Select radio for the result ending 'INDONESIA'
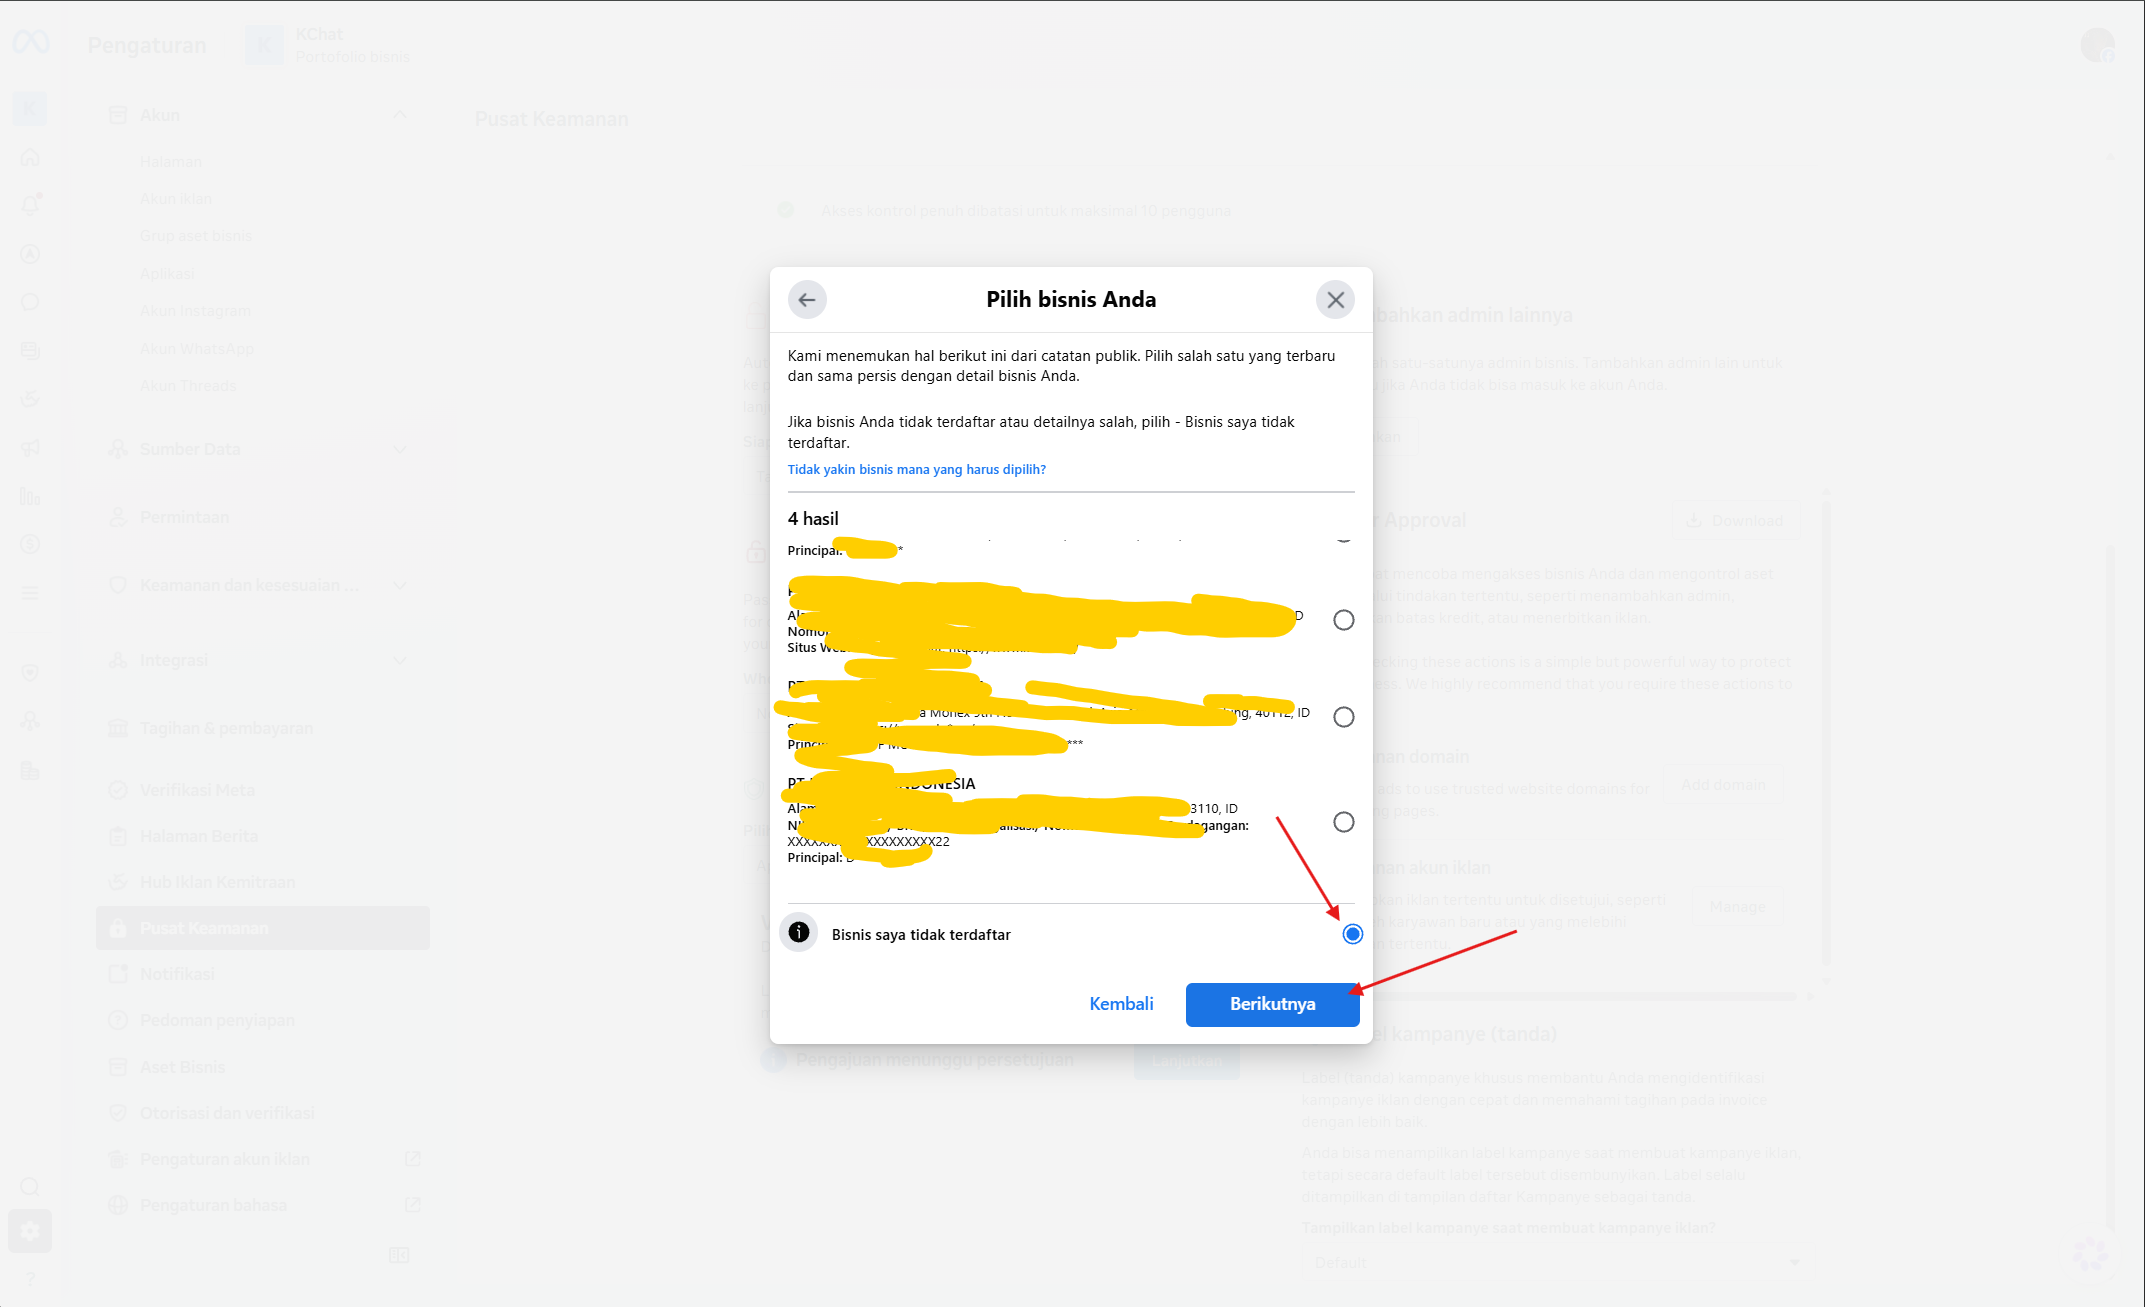2145x1307 pixels. coord(1343,822)
